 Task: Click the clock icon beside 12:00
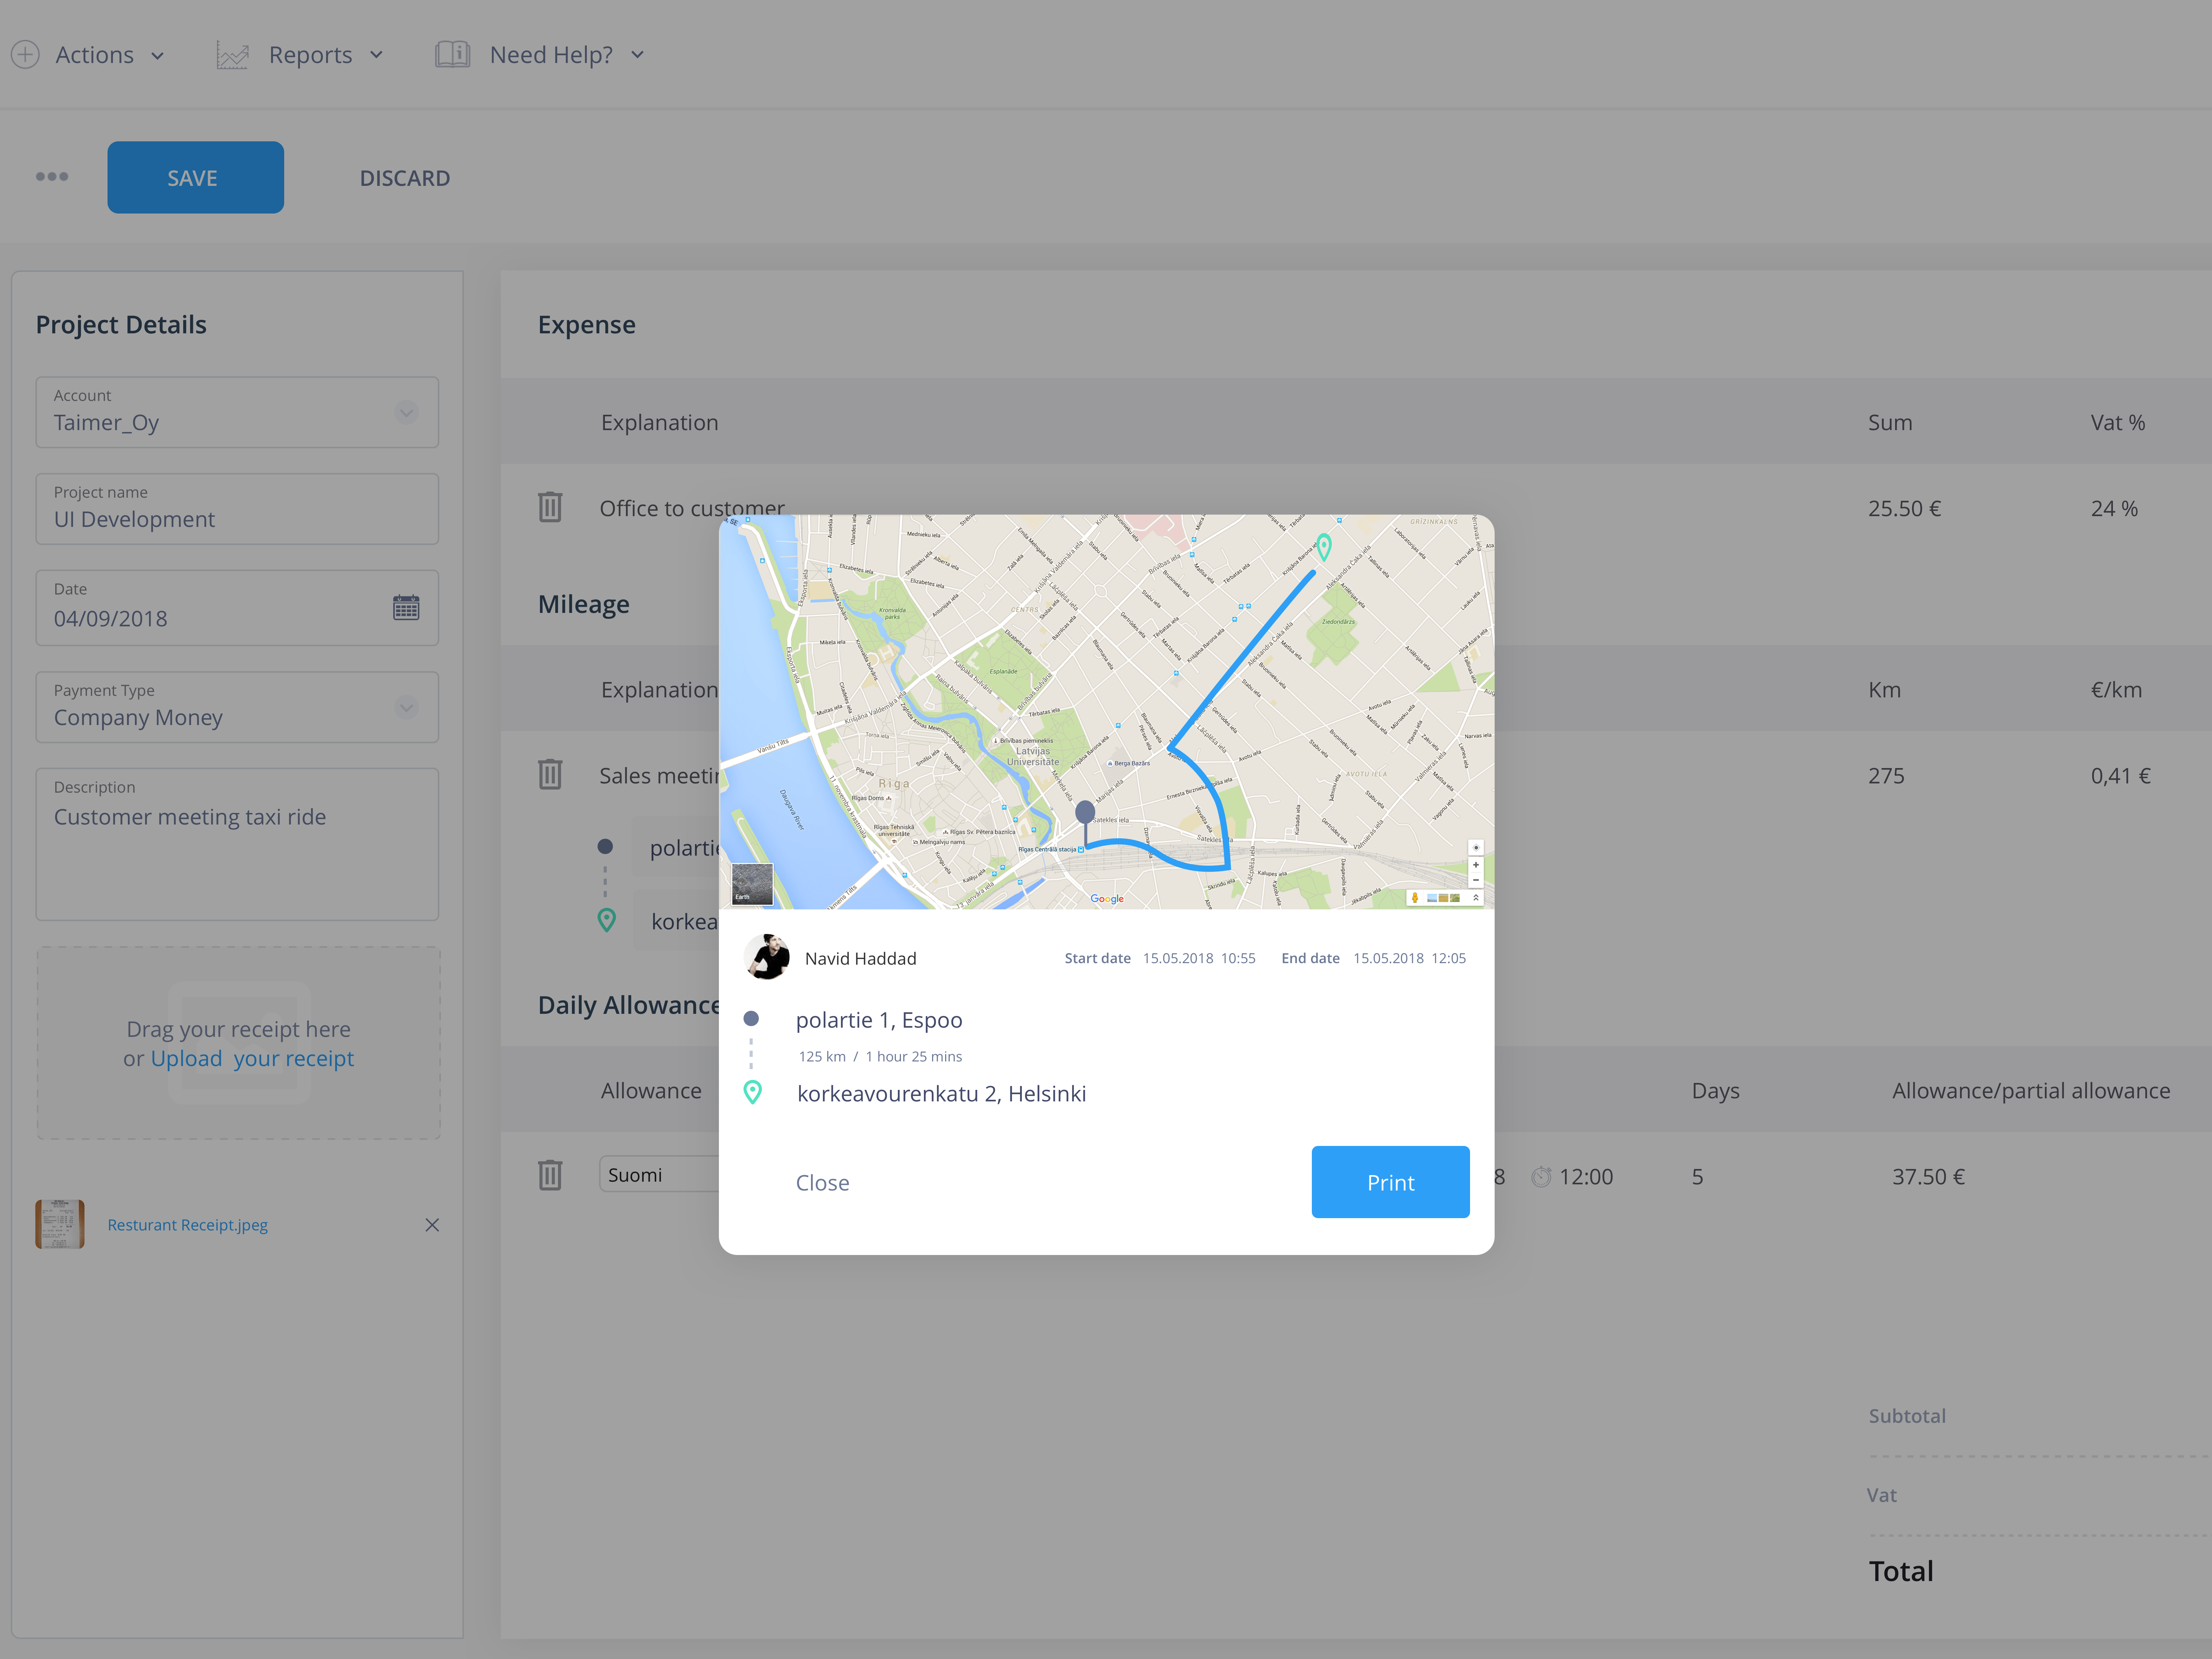tap(1541, 1177)
